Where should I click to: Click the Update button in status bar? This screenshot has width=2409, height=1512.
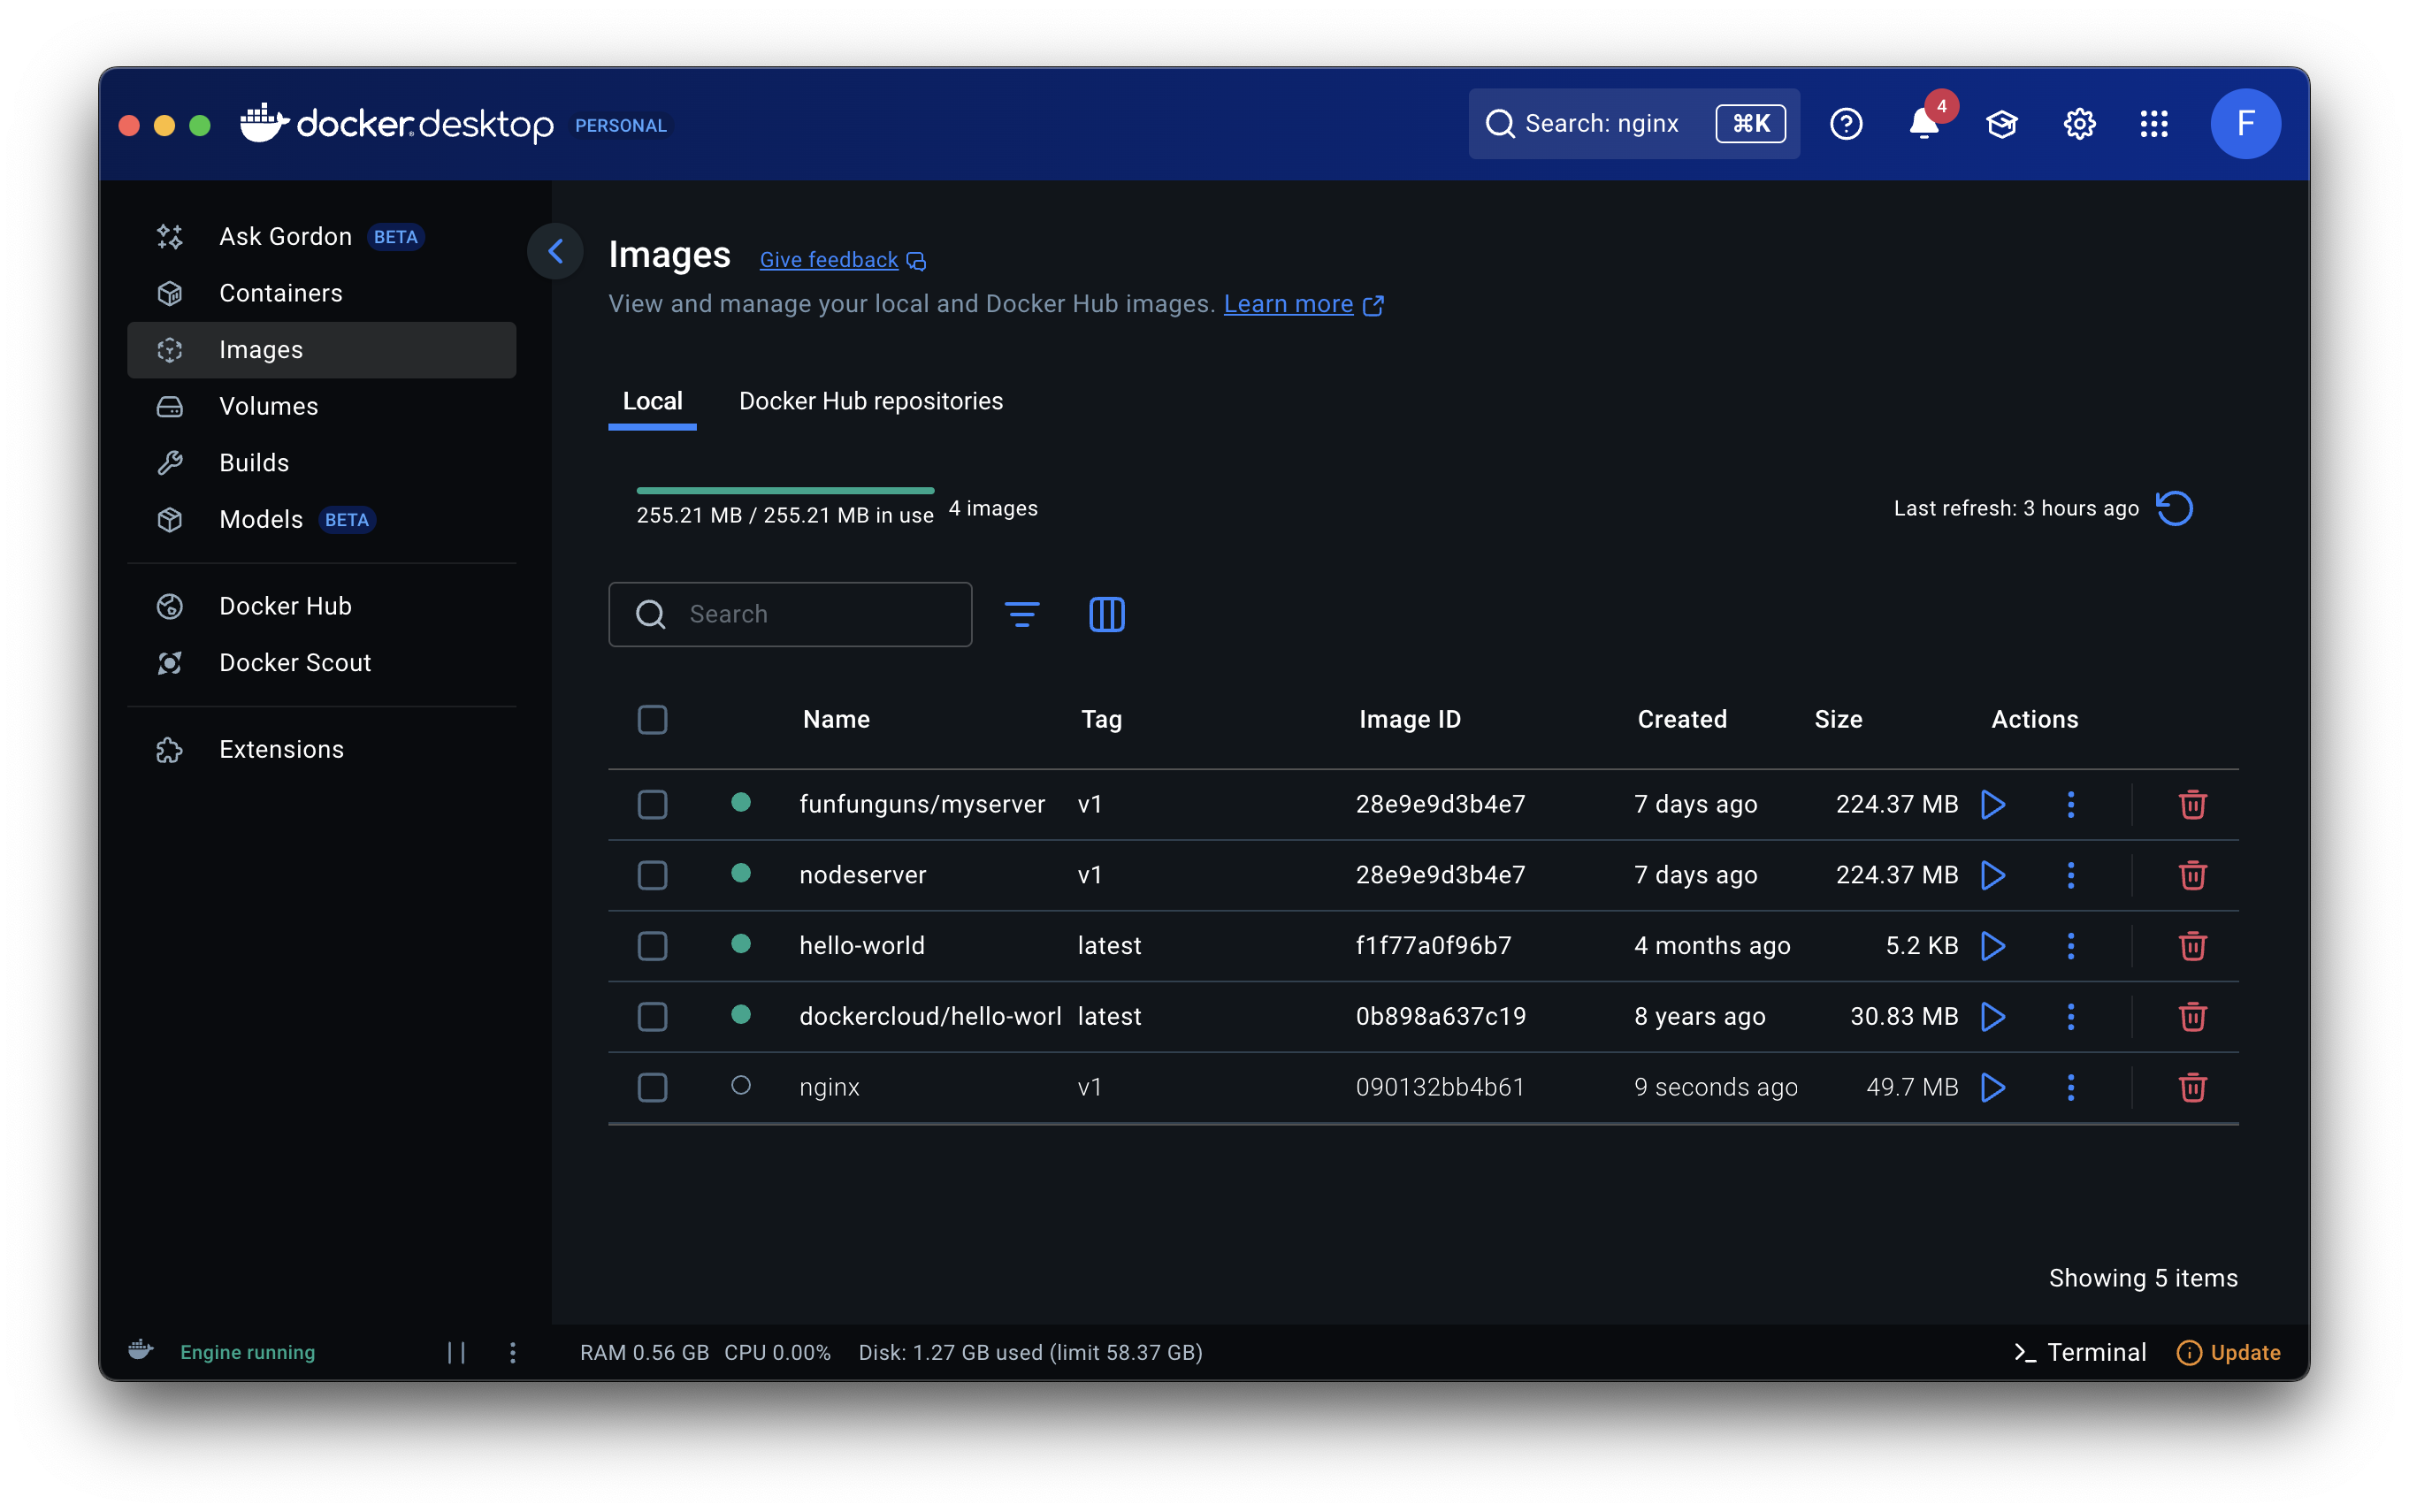(2229, 1352)
